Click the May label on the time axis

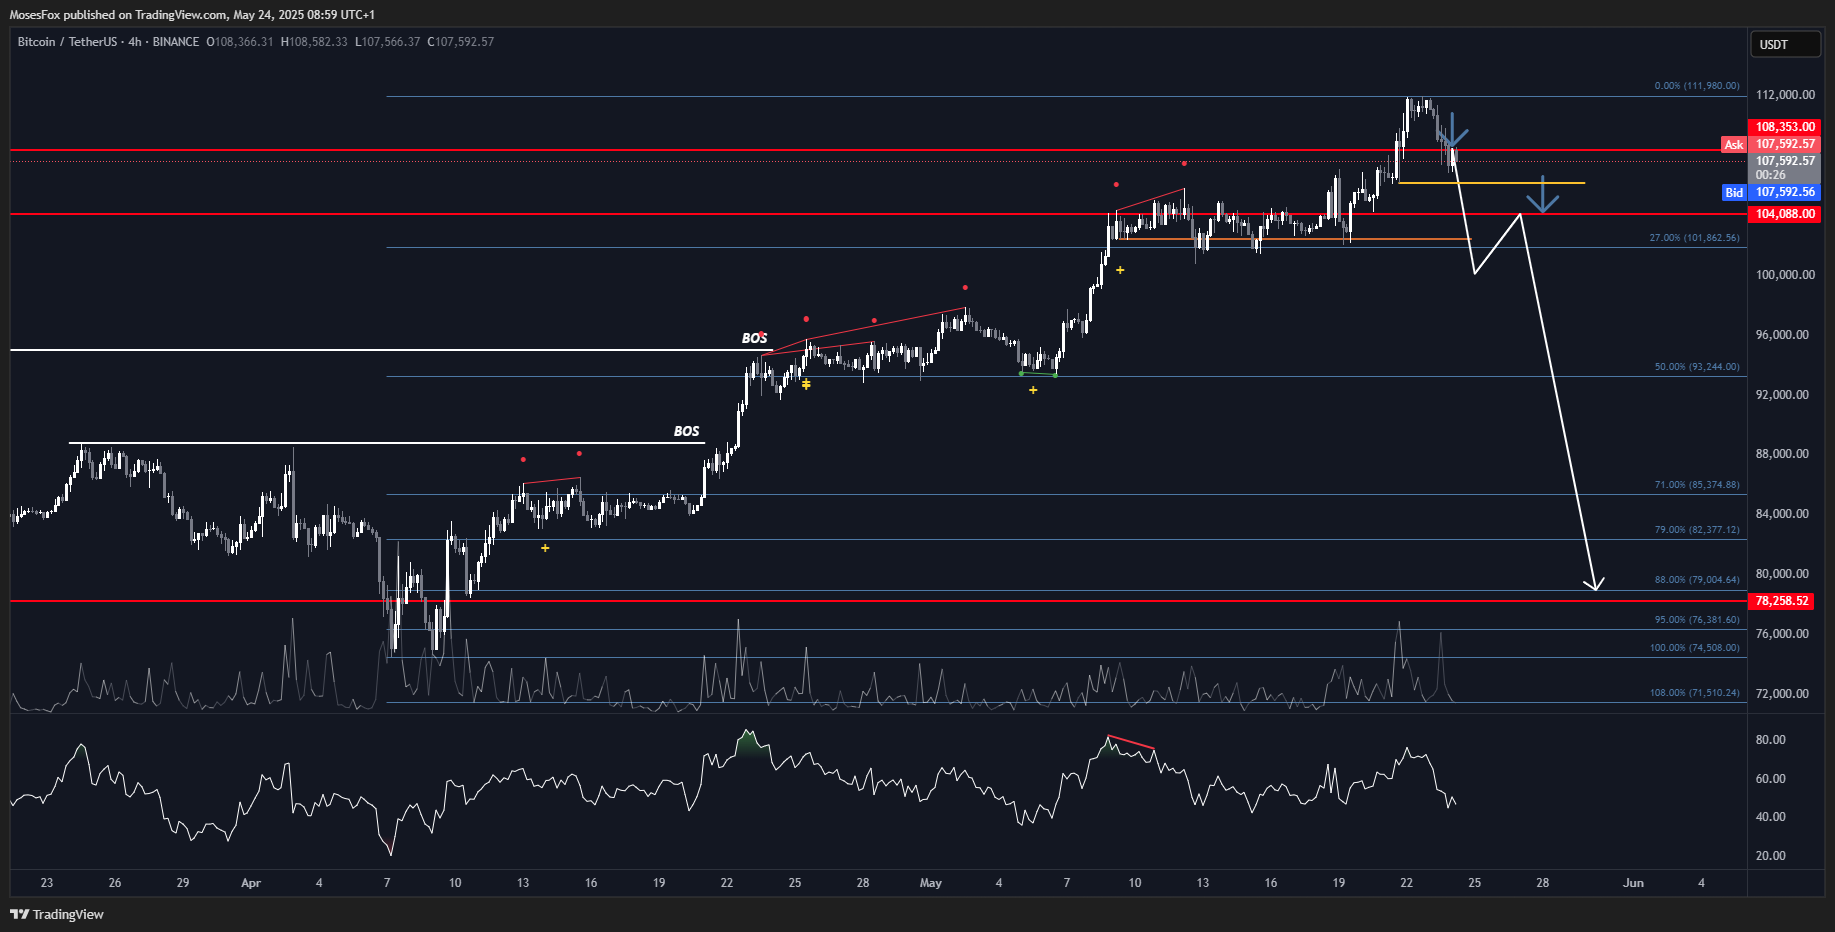point(930,883)
